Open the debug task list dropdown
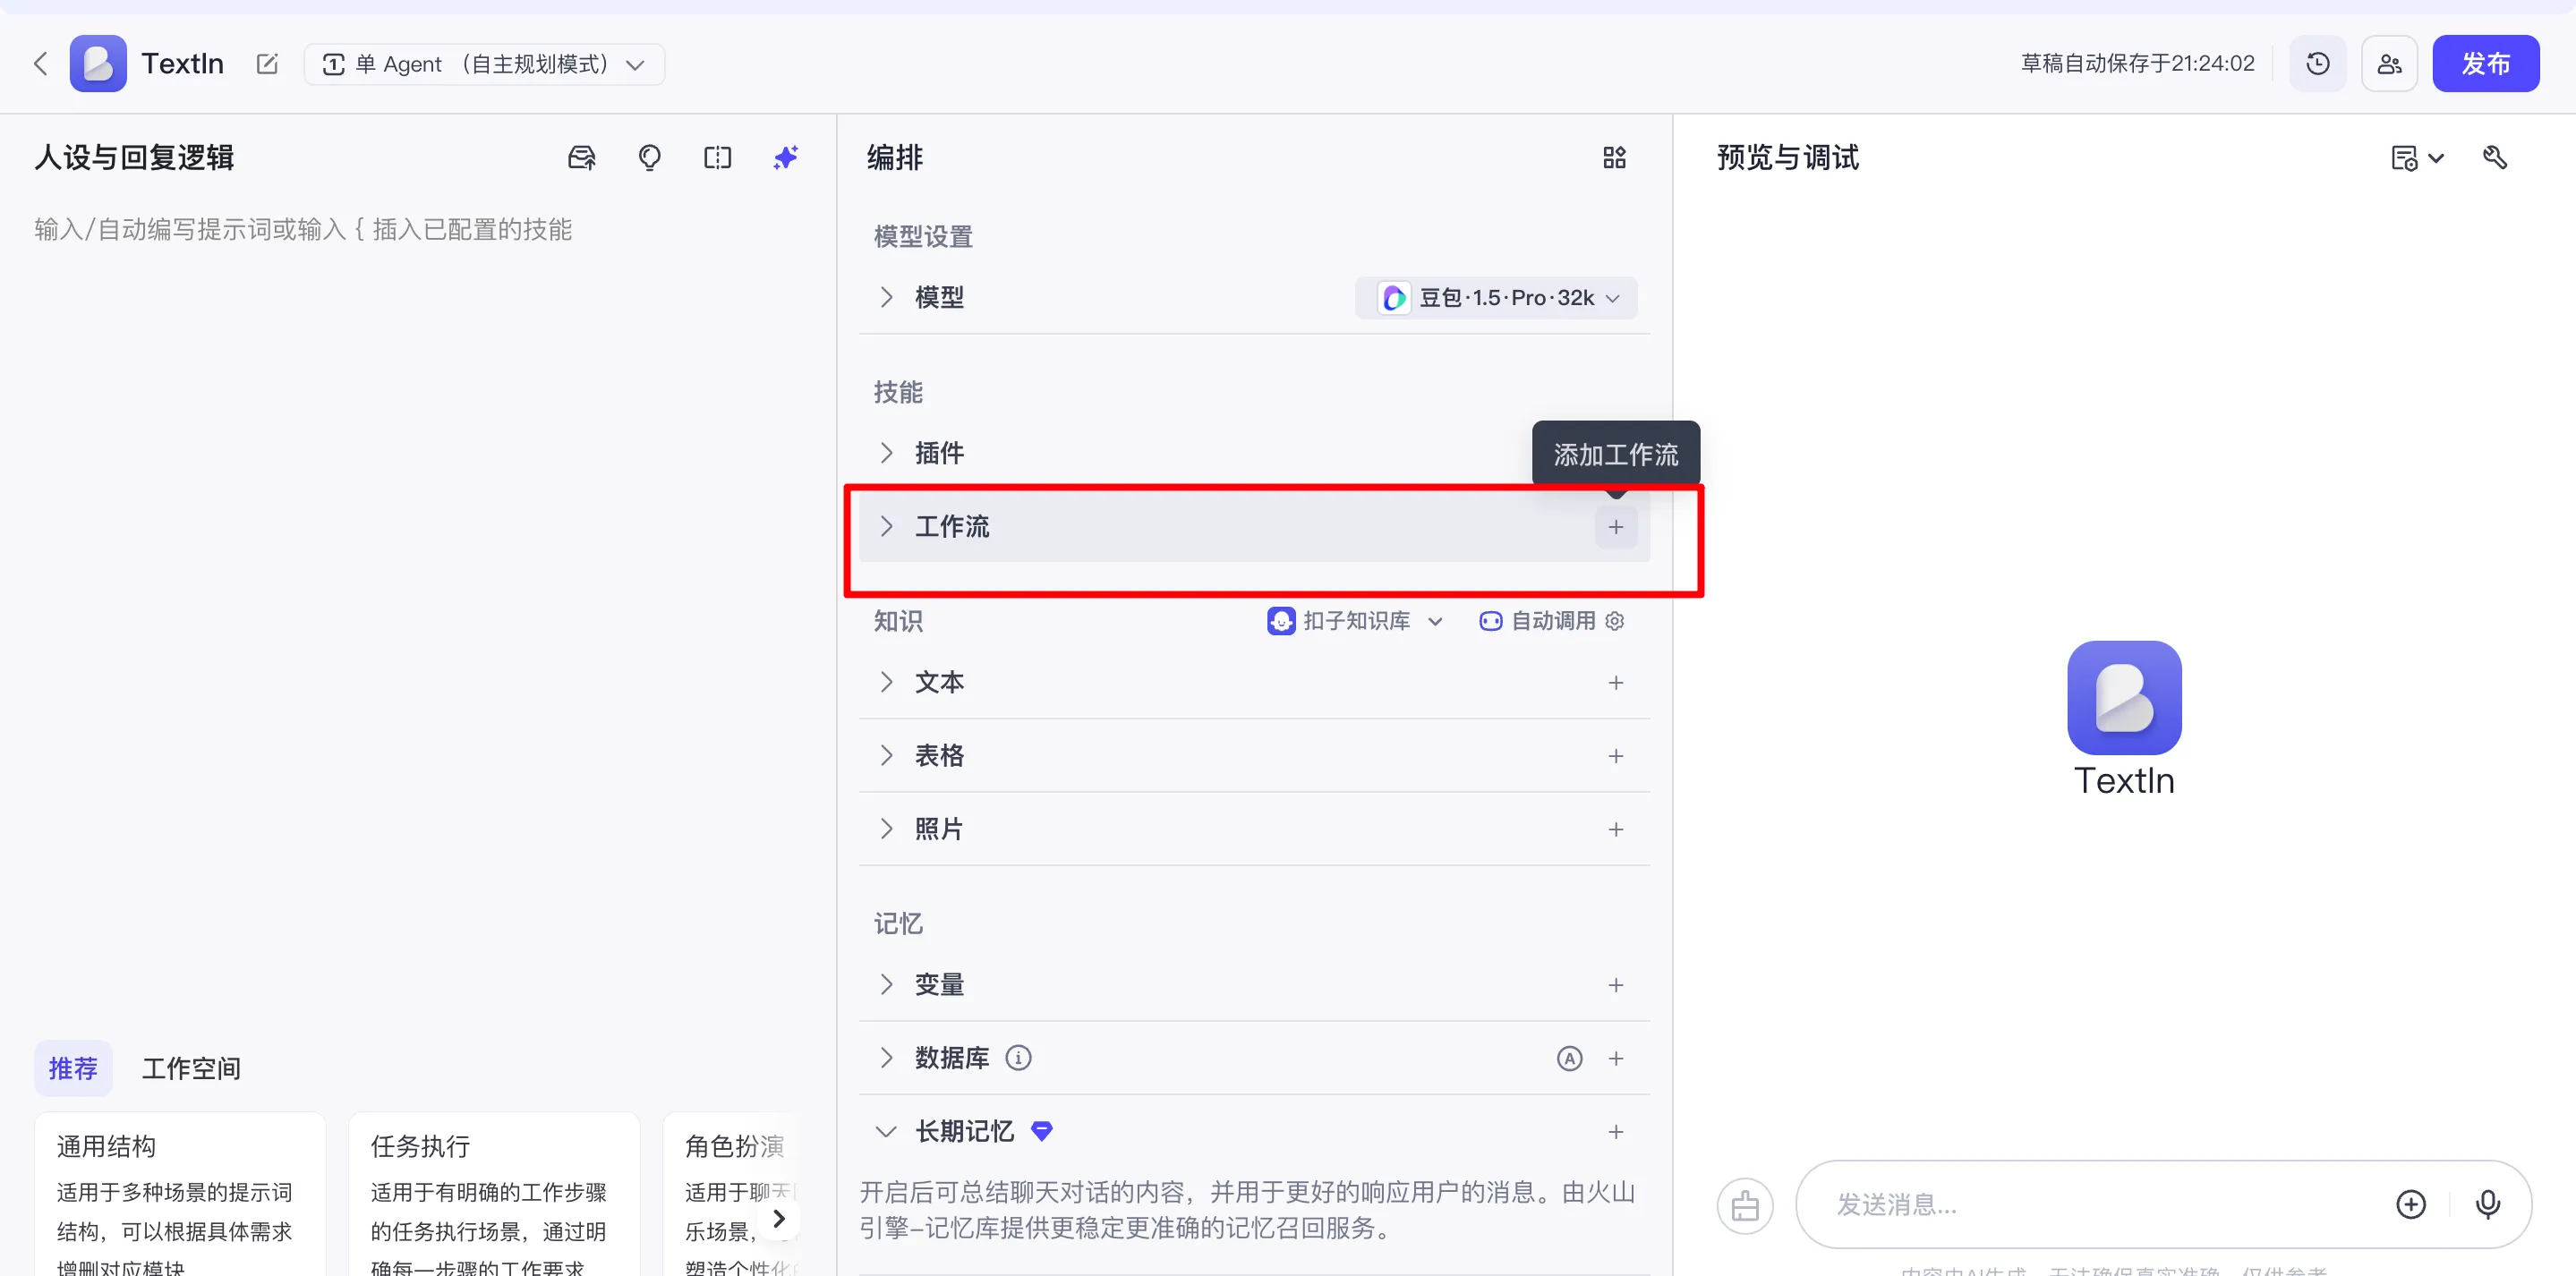 2417,158
